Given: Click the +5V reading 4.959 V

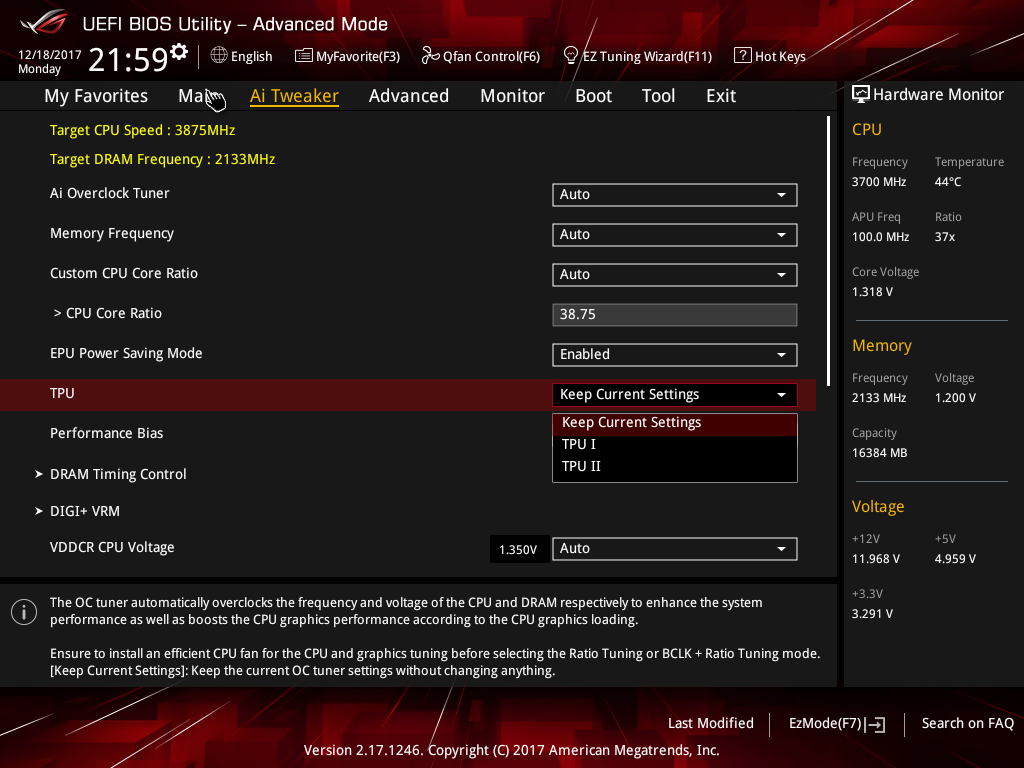Looking at the screenshot, I should (x=955, y=559).
